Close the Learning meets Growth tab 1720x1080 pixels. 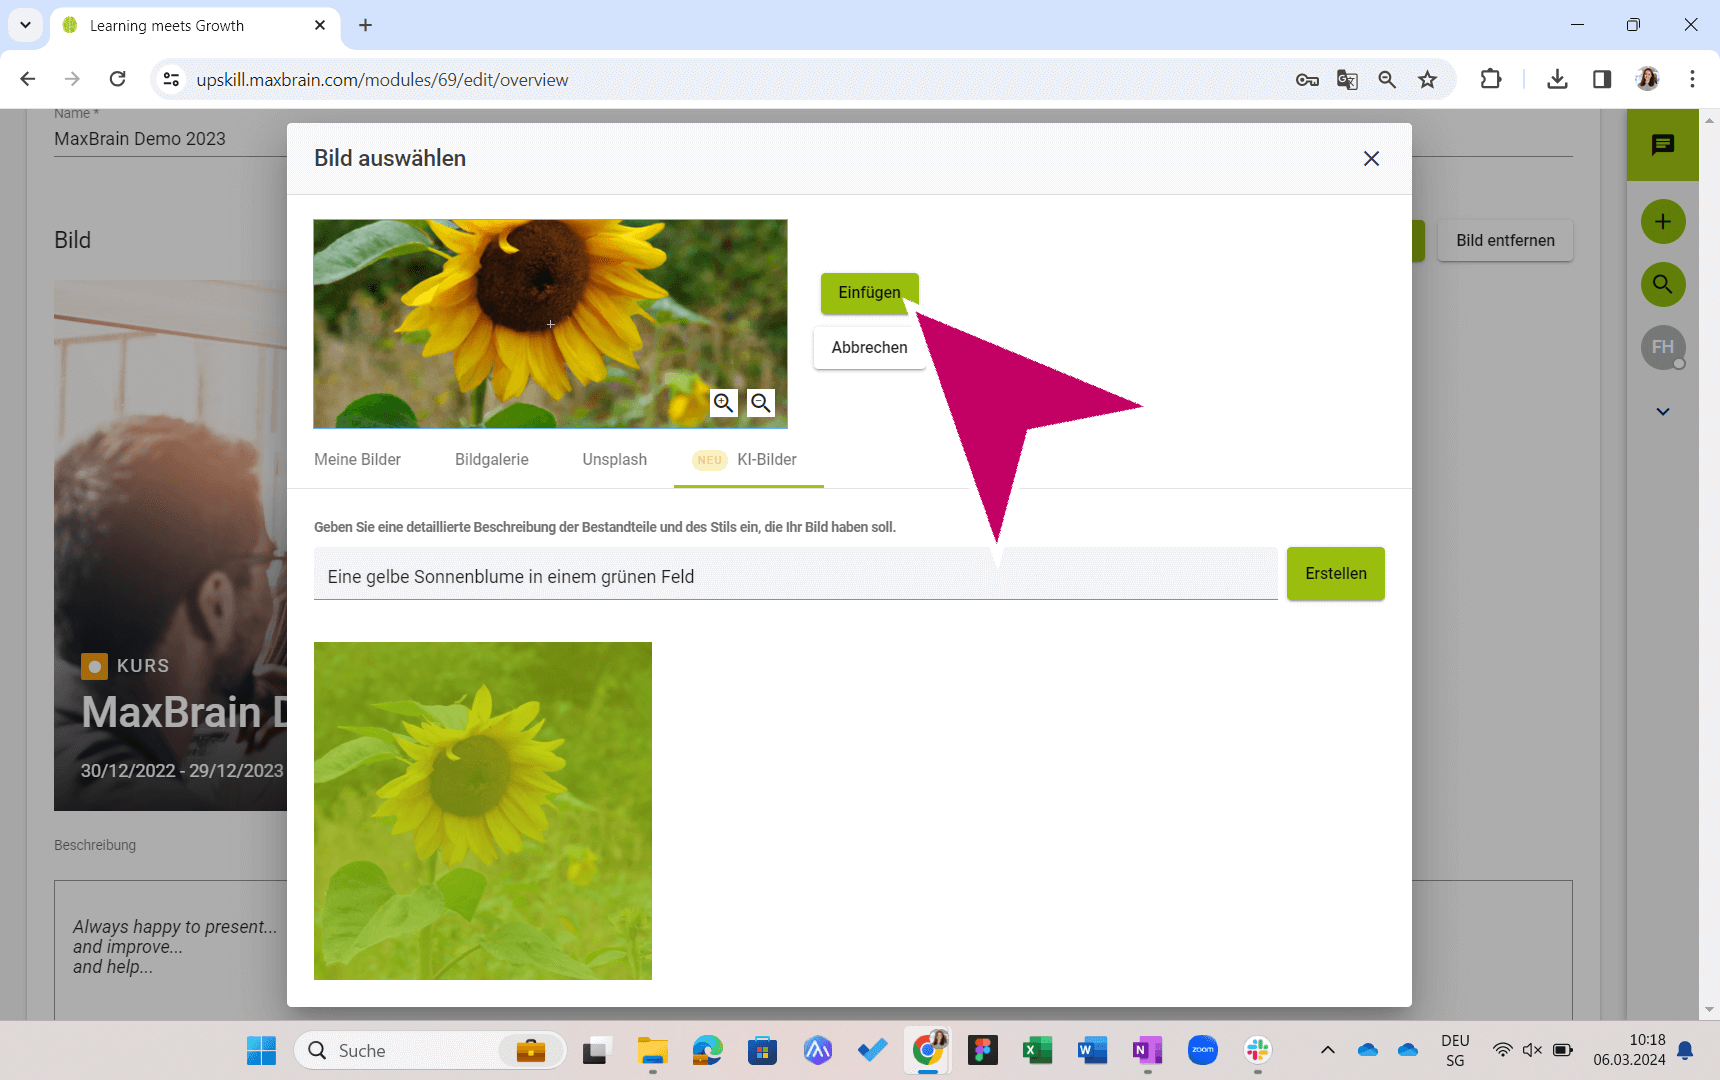pos(320,25)
